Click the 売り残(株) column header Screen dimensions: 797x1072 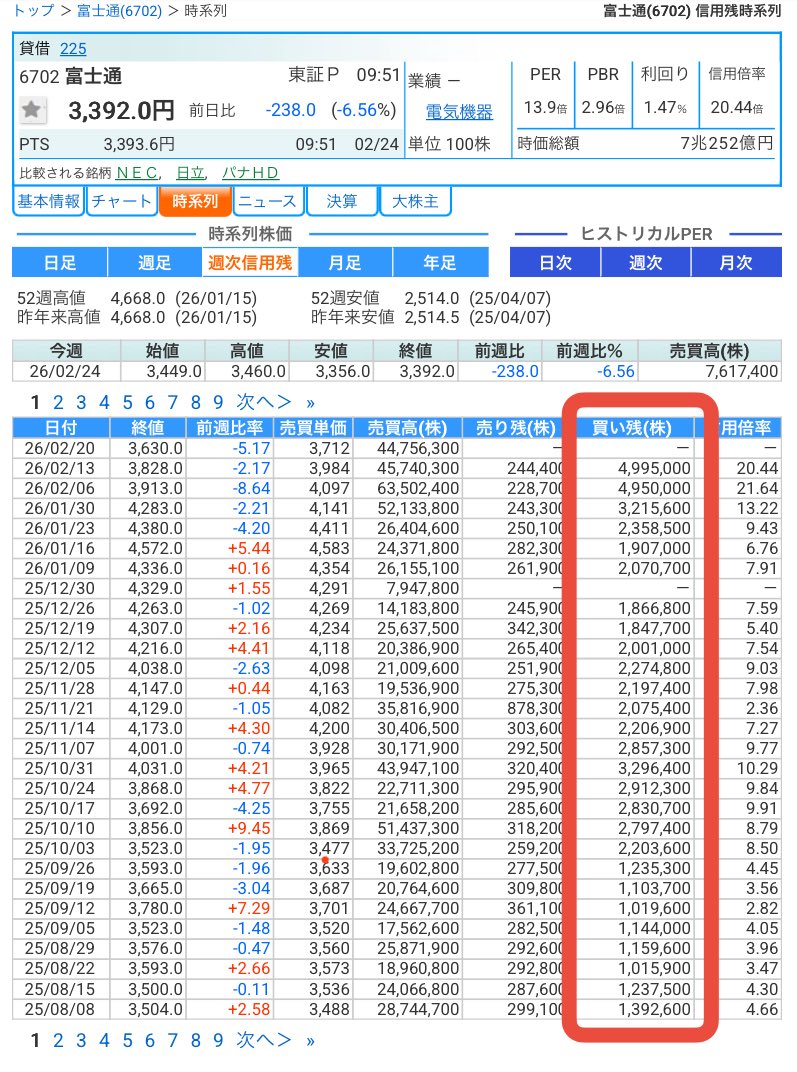515,428
